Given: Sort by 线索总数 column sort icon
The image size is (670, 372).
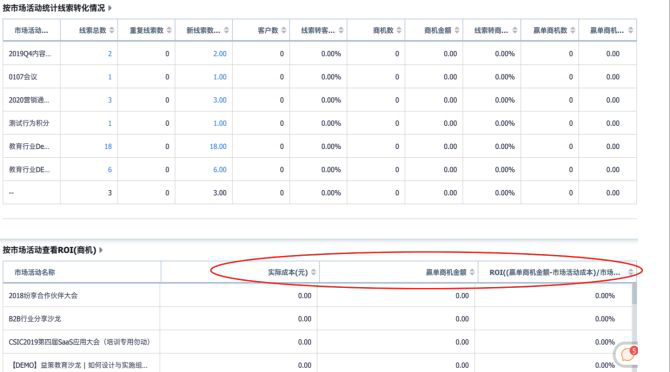Looking at the screenshot, I should (112, 30).
